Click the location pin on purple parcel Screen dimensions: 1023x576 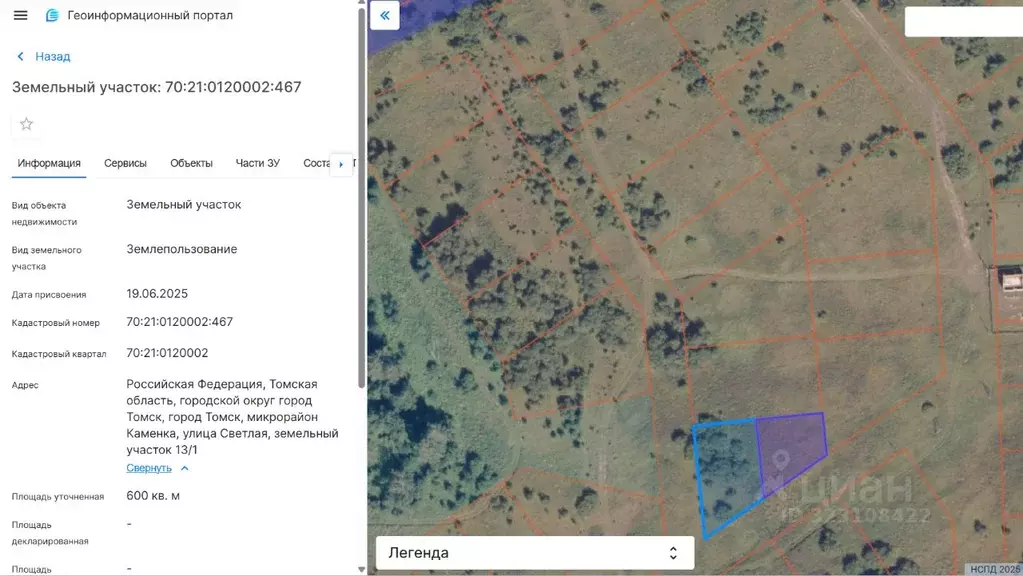781,457
